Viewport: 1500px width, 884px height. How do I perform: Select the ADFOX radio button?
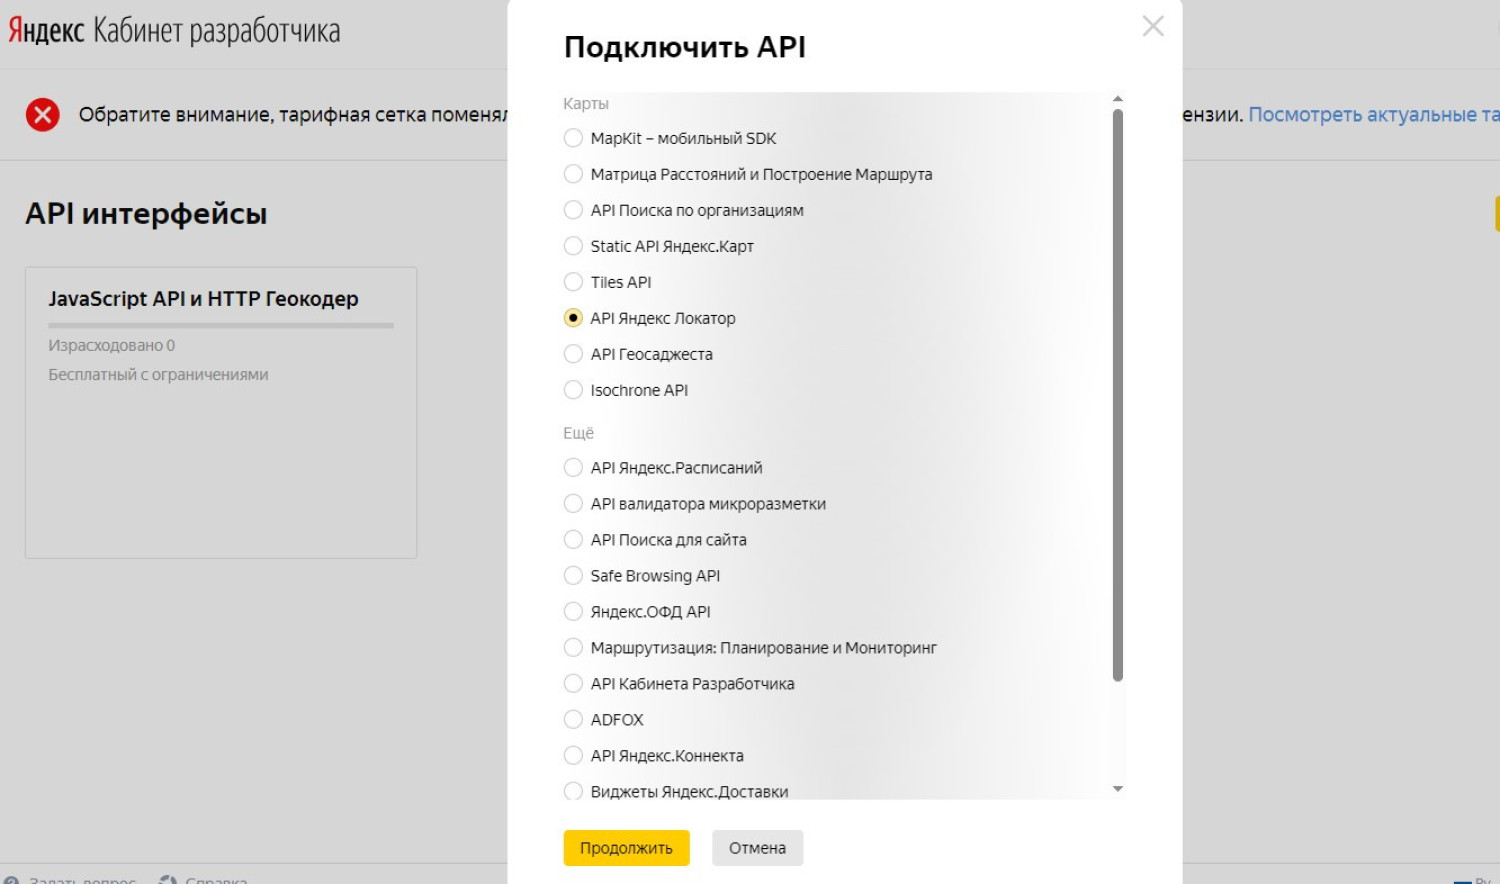click(x=573, y=720)
